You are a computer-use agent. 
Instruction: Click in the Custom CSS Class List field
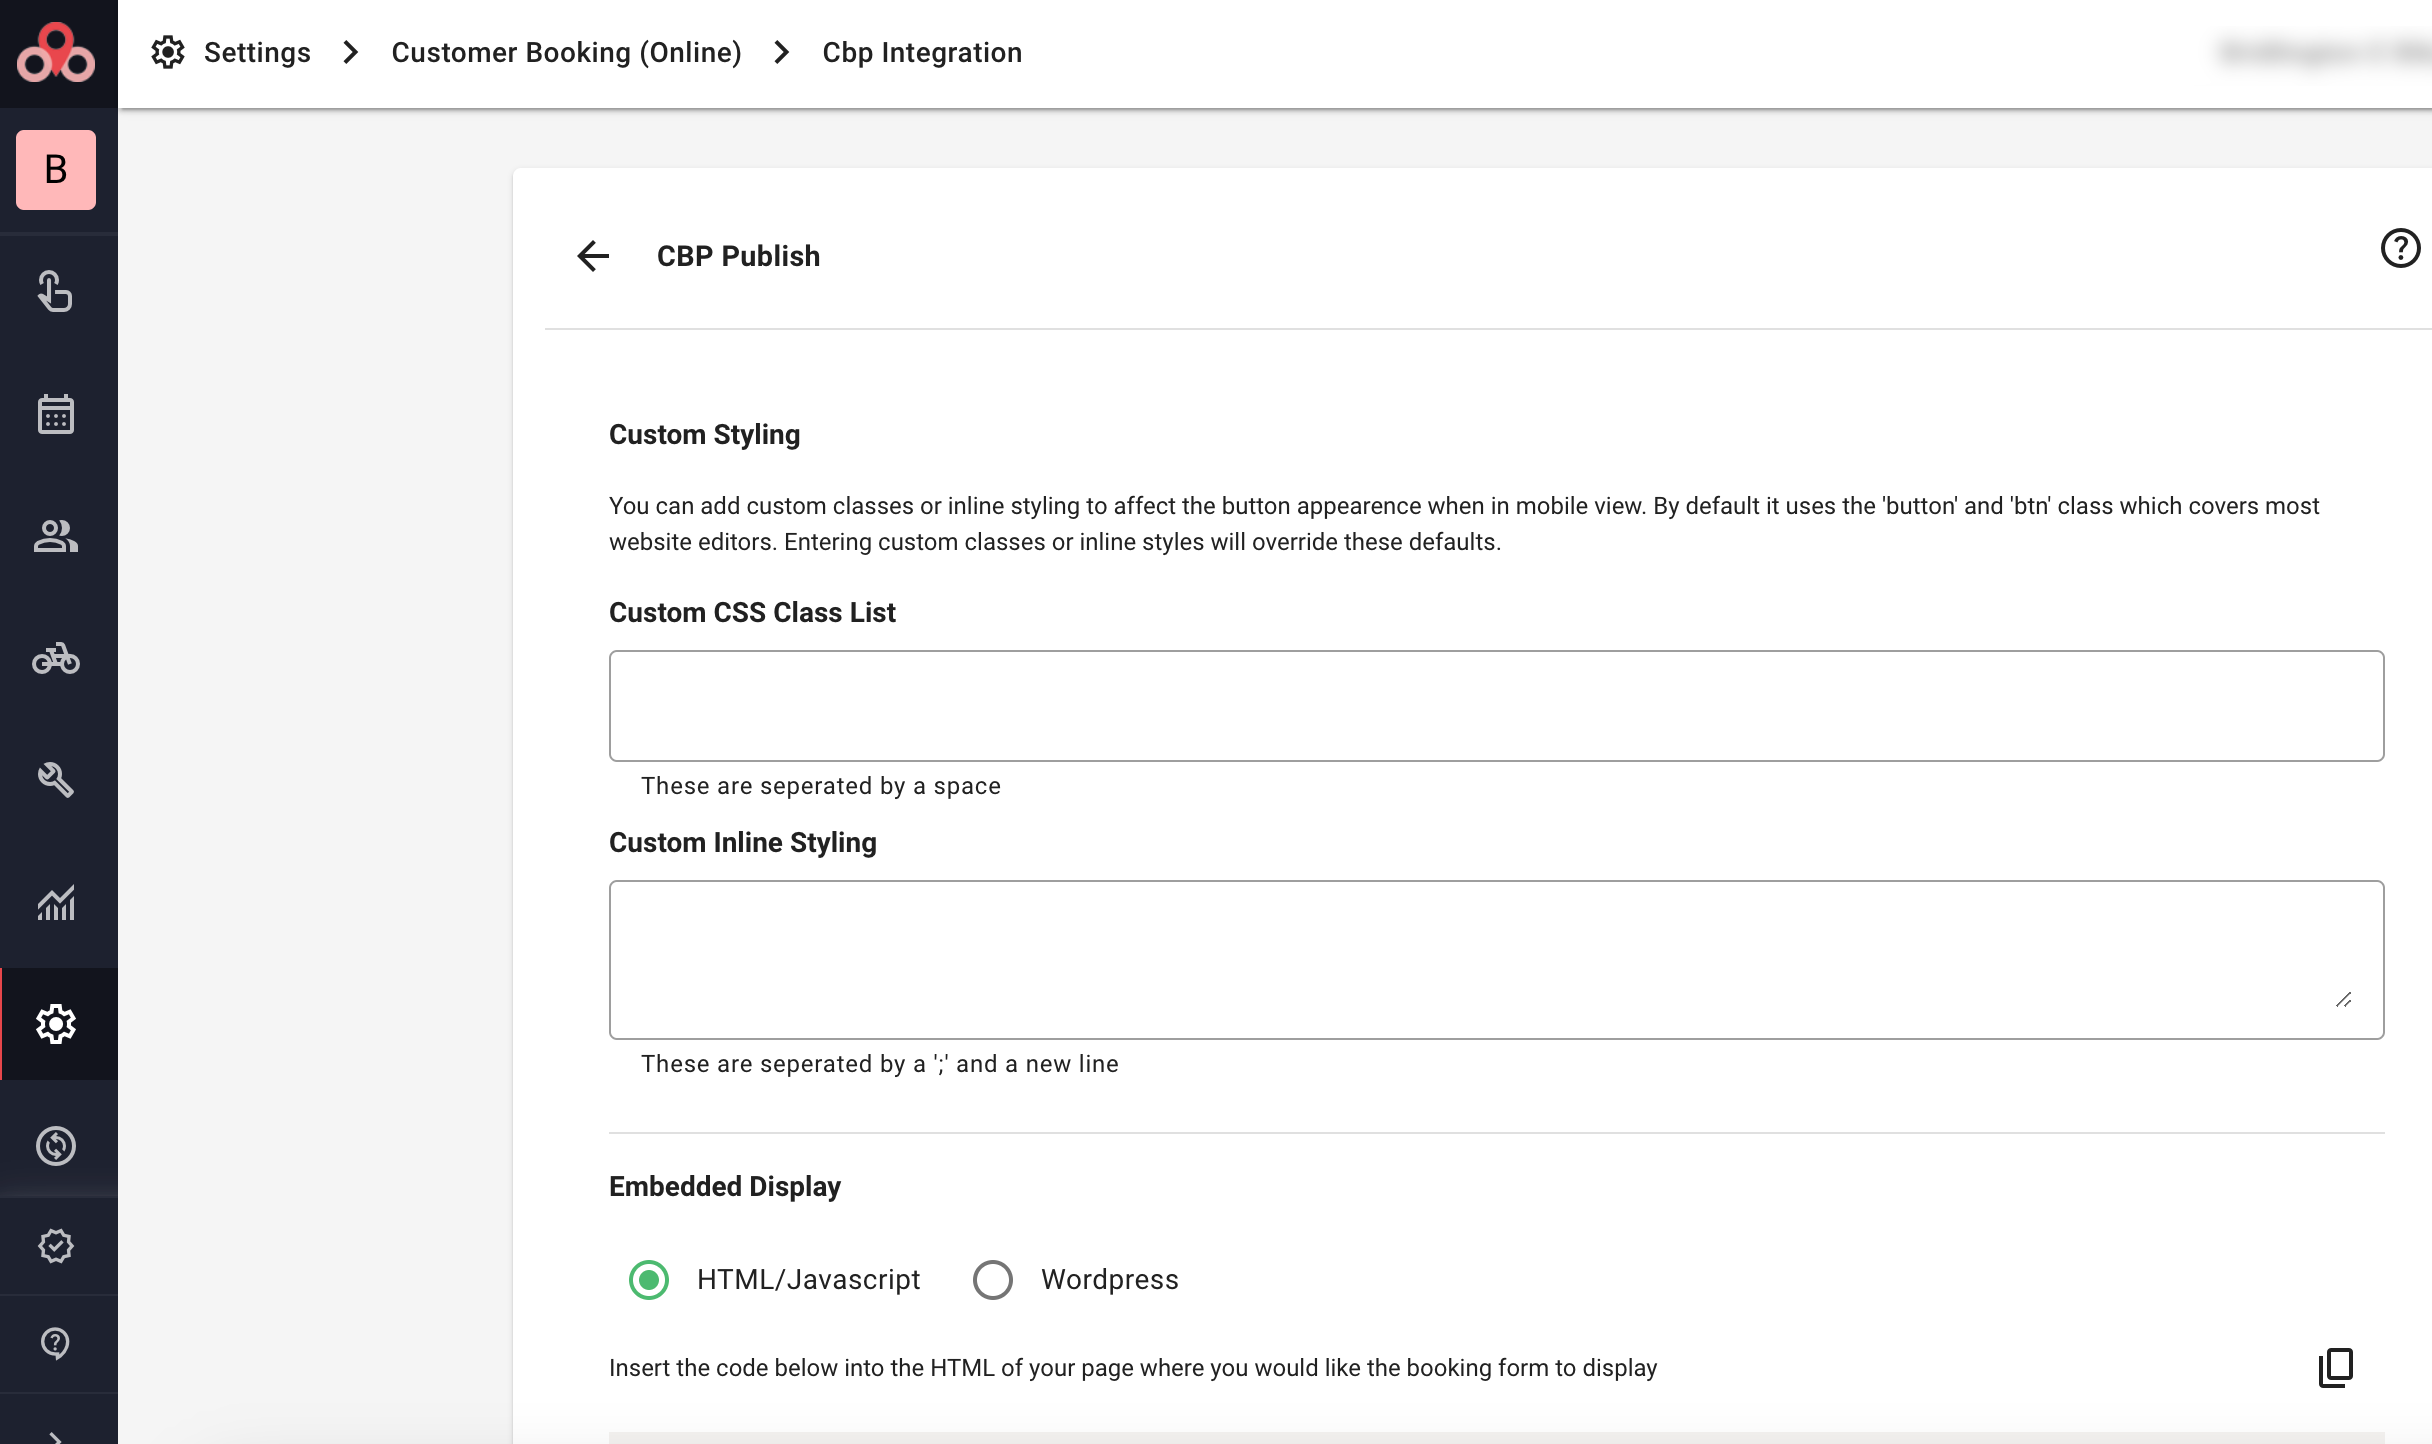tap(1496, 706)
